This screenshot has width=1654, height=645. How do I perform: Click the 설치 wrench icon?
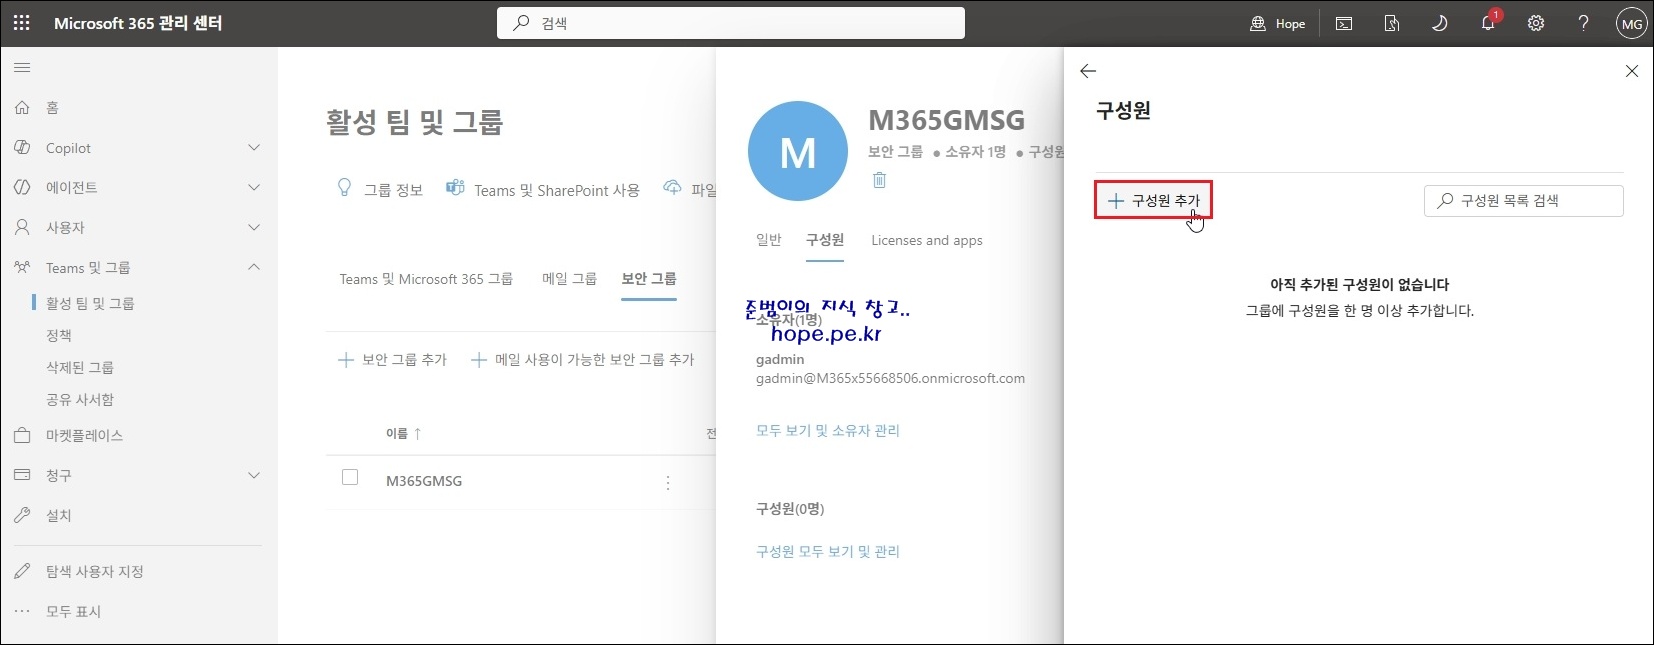click(x=22, y=515)
